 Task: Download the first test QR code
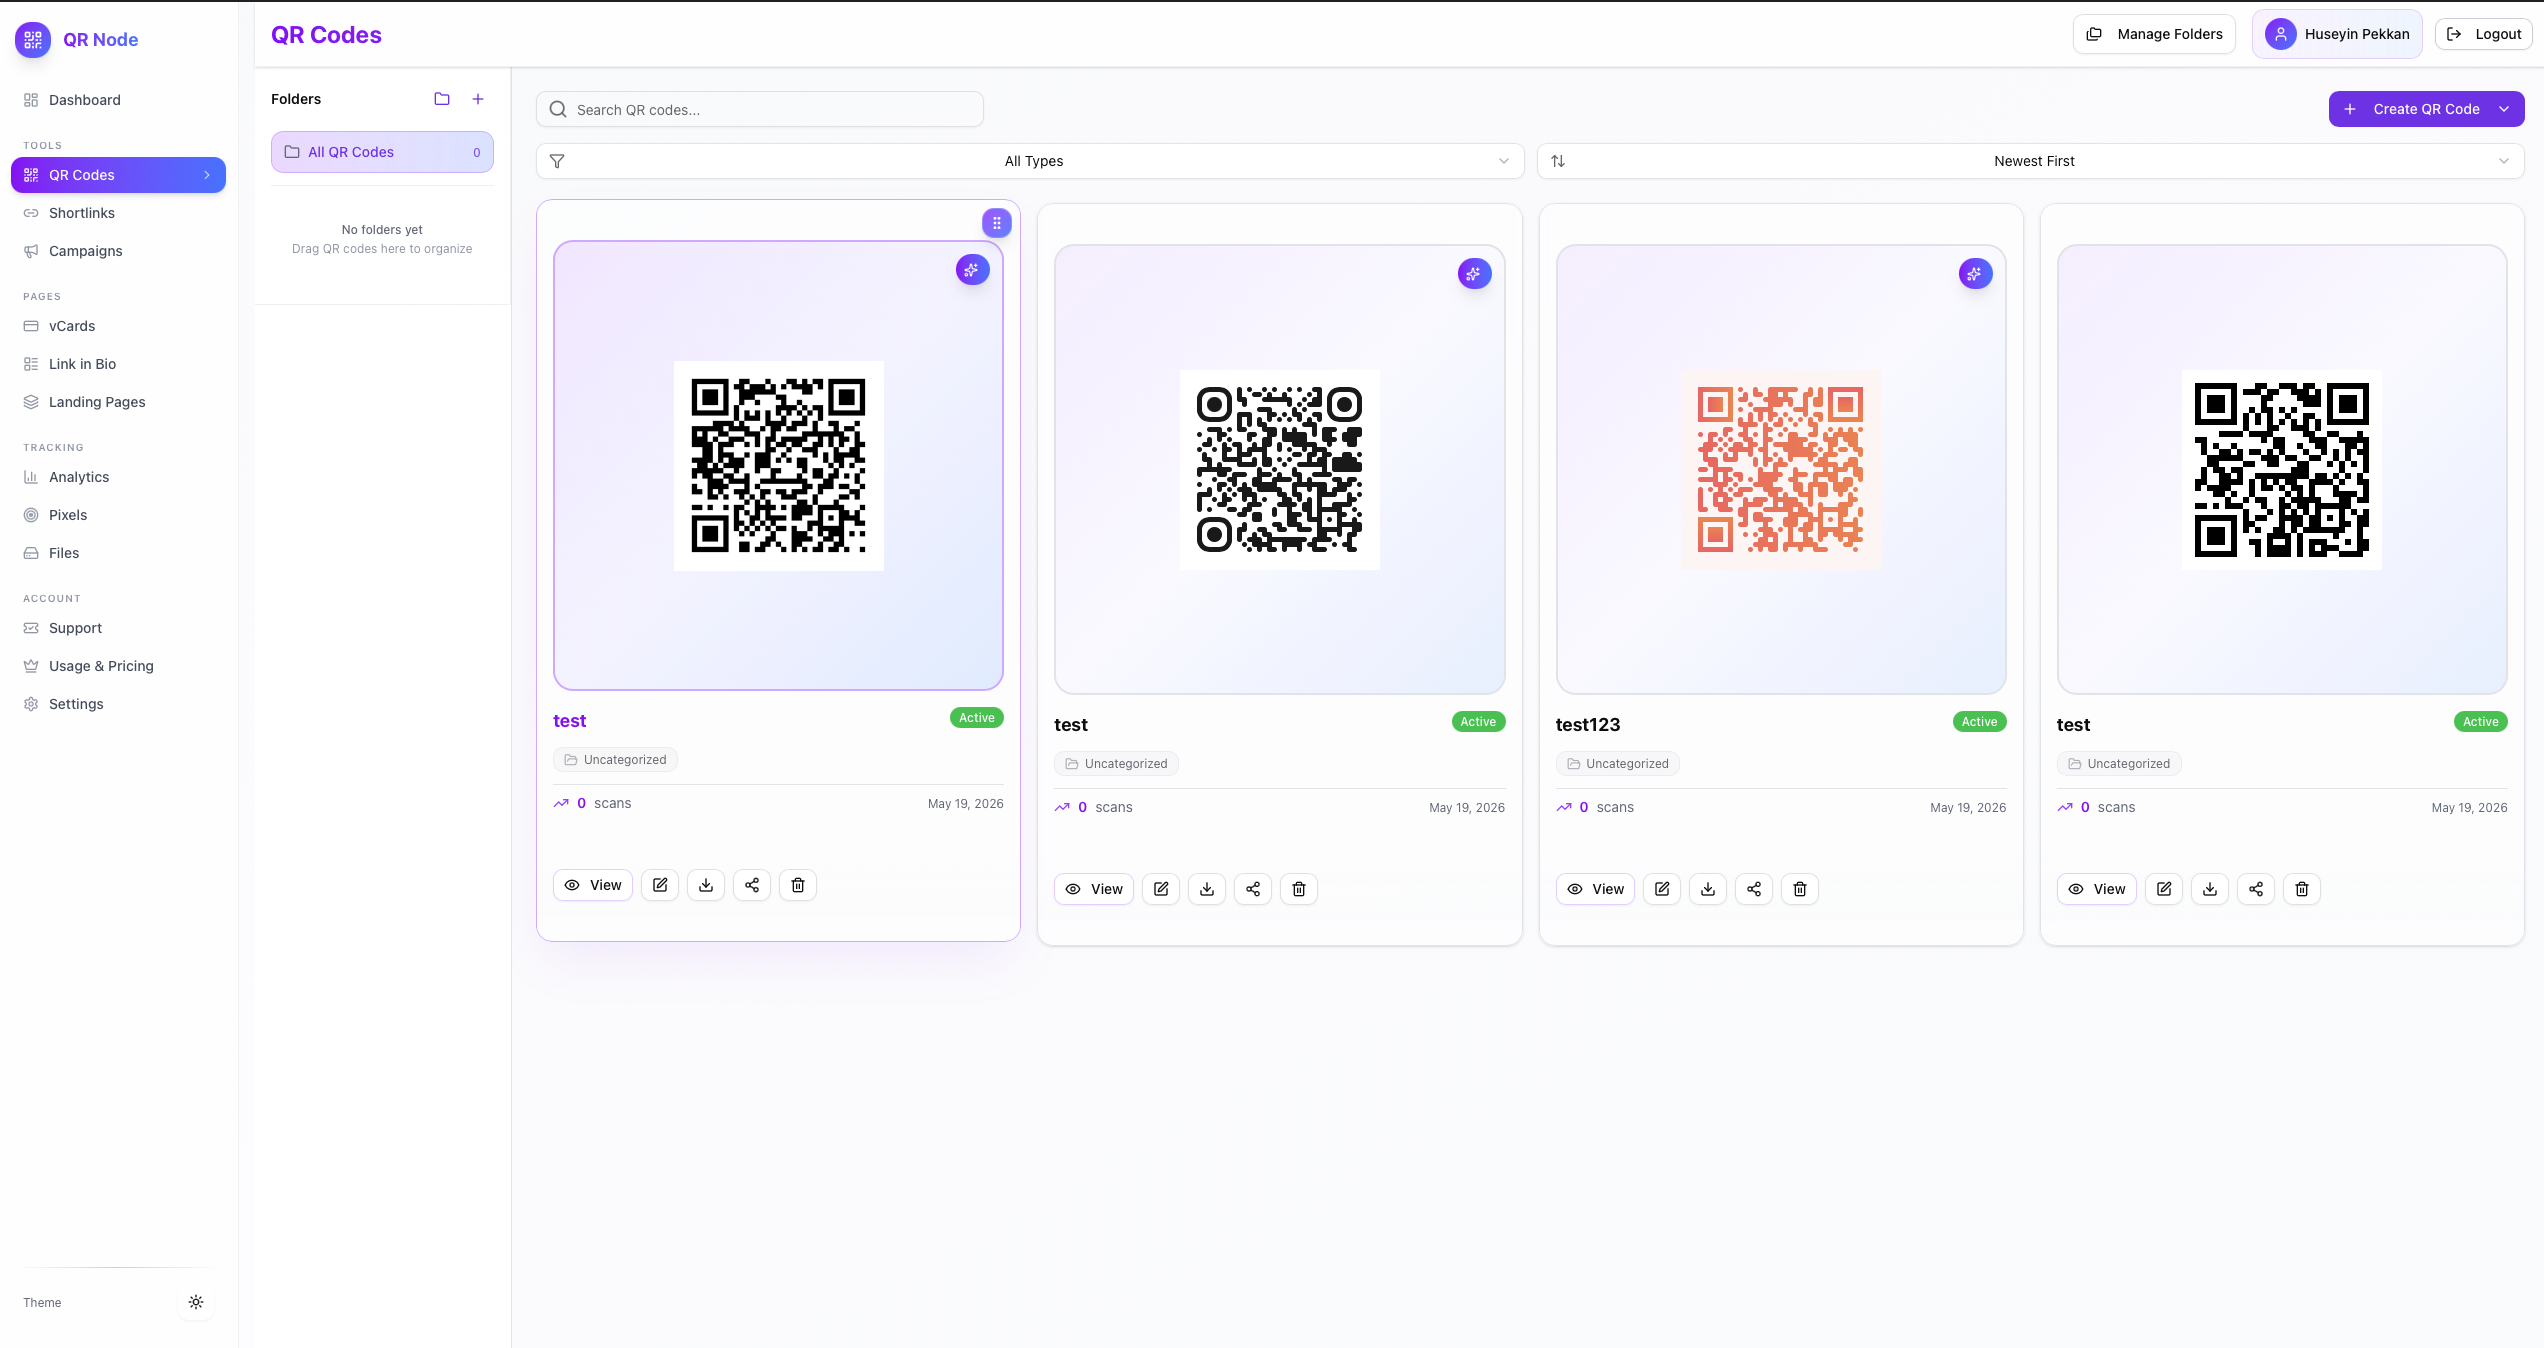[x=706, y=885]
